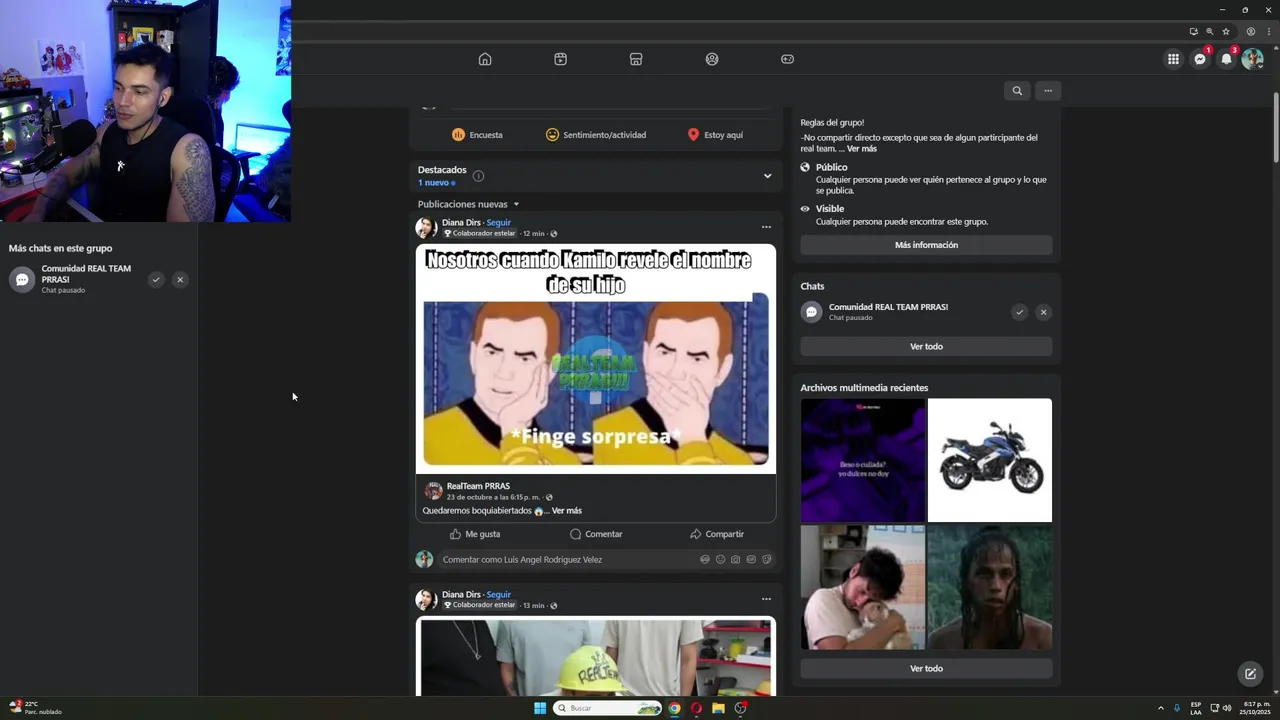The height and width of the screenshot is (720, 1280).
Task: Open the account profile picture menu
Action: [x=1252, y=59]
